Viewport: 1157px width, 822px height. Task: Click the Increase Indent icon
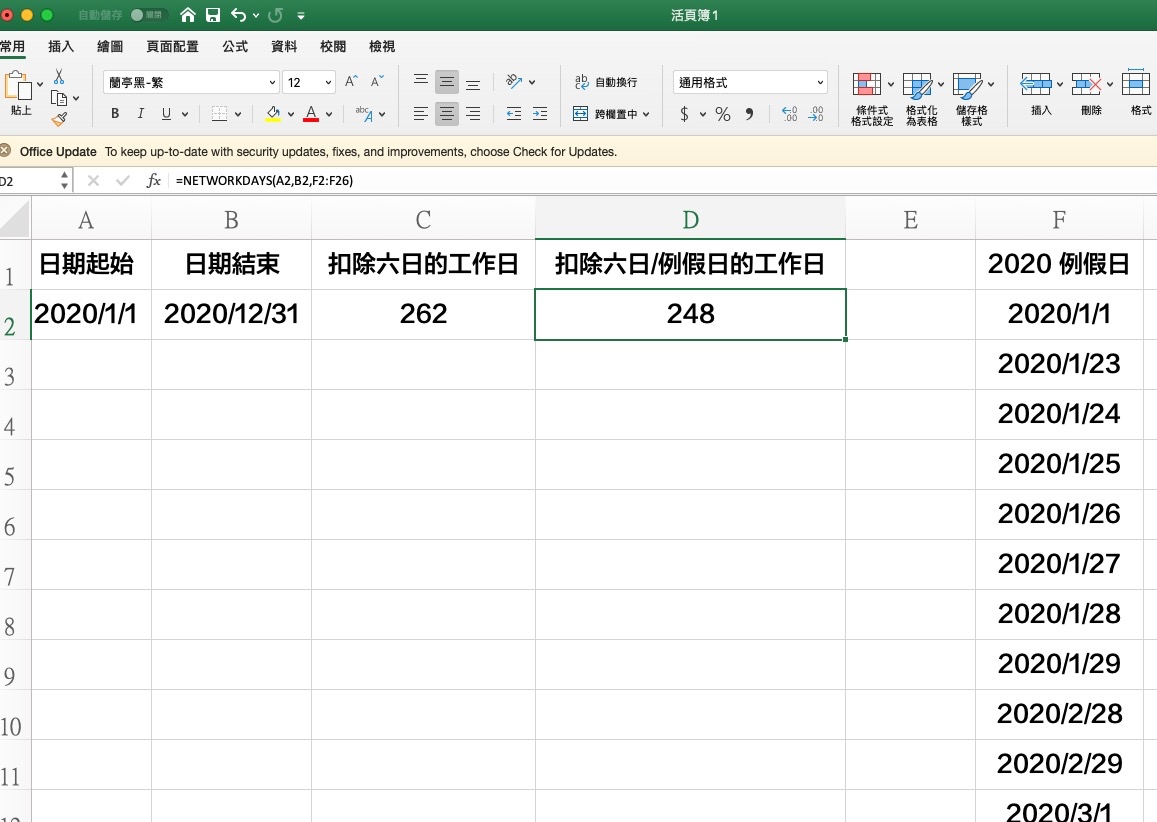[x=540, y=114]
